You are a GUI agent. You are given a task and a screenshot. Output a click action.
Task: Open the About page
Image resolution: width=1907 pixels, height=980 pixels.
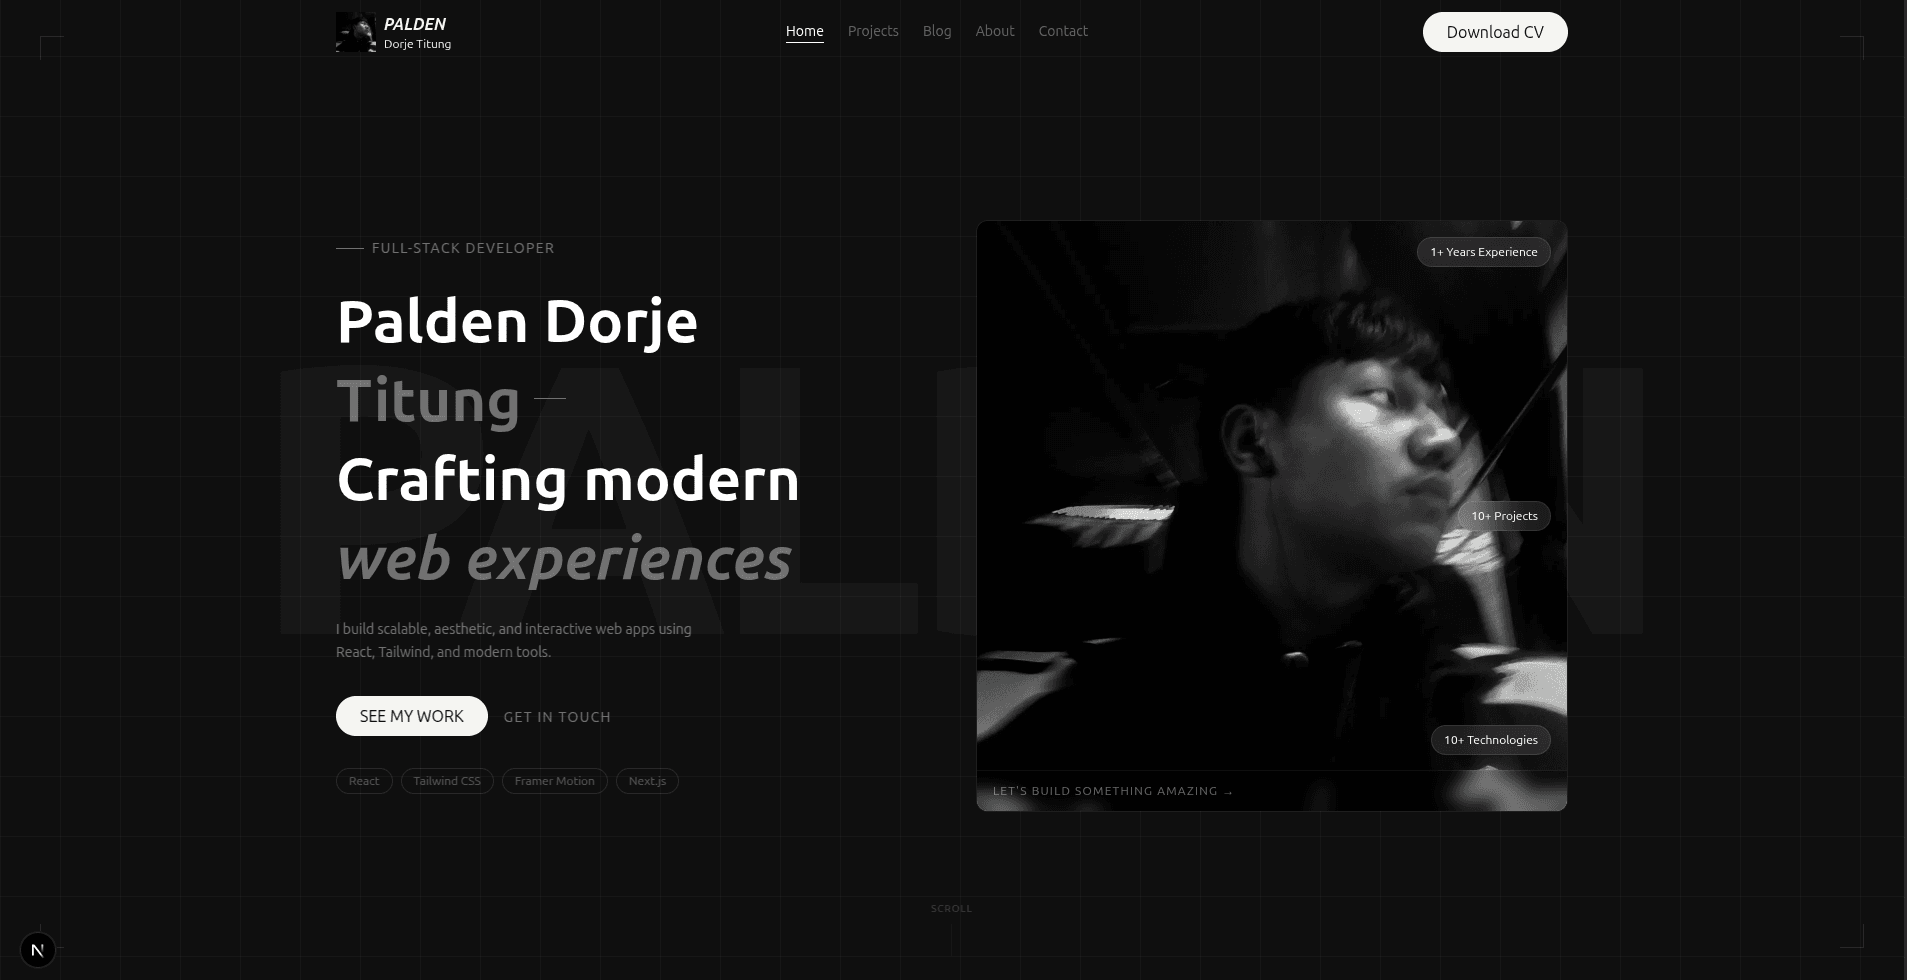[994, 31]
